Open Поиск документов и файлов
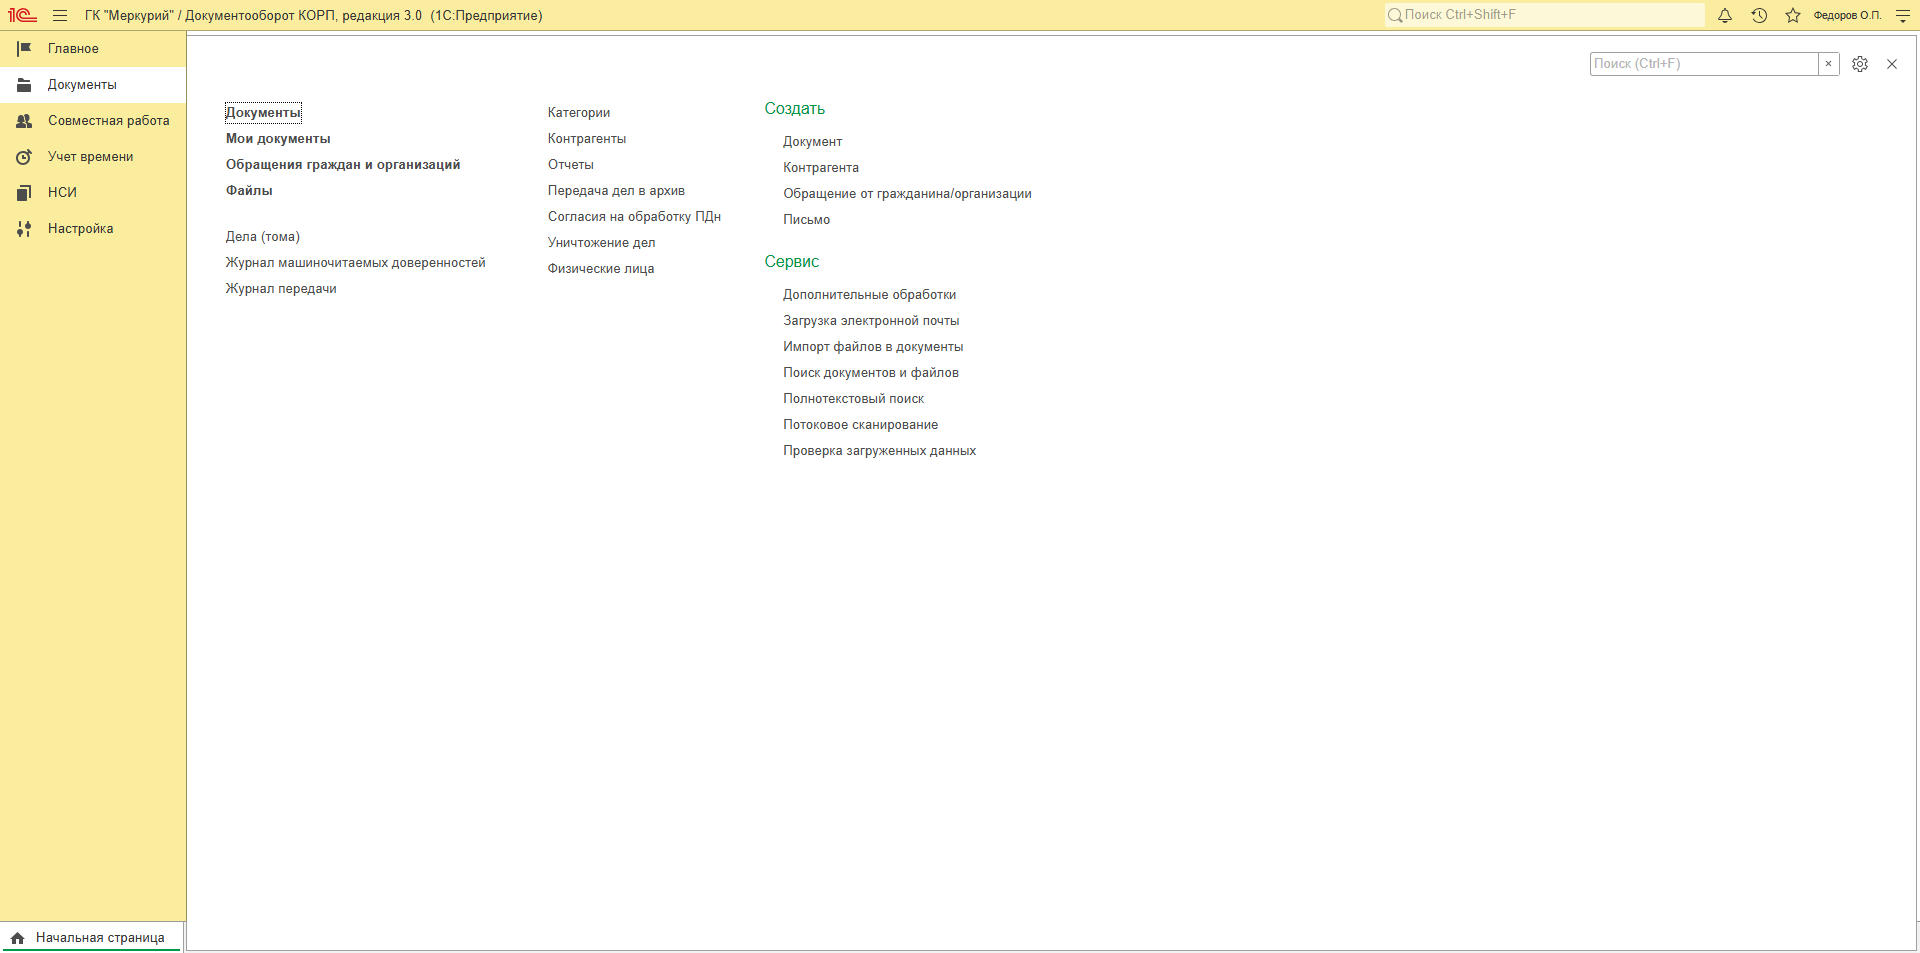The height and width of the screenshot is (953, 1920). coord(871,373)
